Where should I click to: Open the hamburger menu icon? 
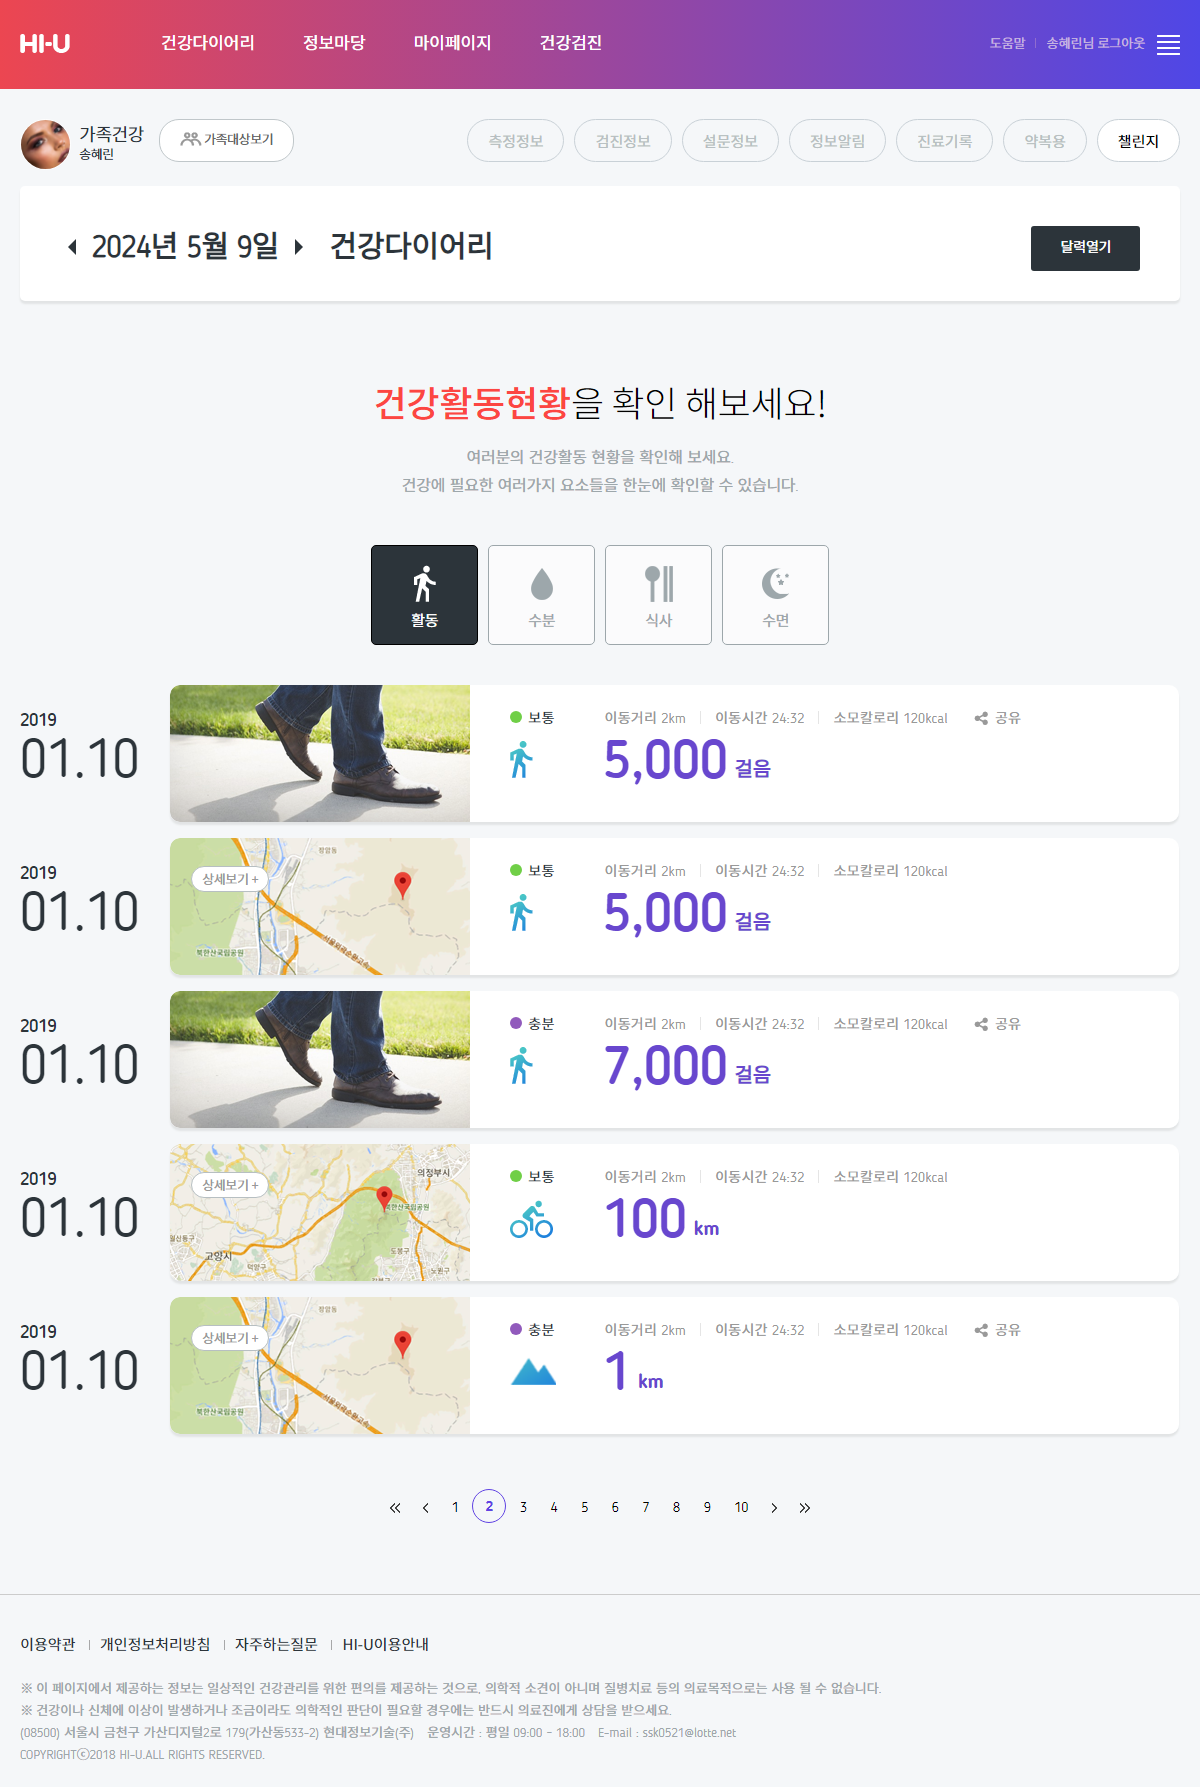pyautogui.click(x=1168, y=45)
